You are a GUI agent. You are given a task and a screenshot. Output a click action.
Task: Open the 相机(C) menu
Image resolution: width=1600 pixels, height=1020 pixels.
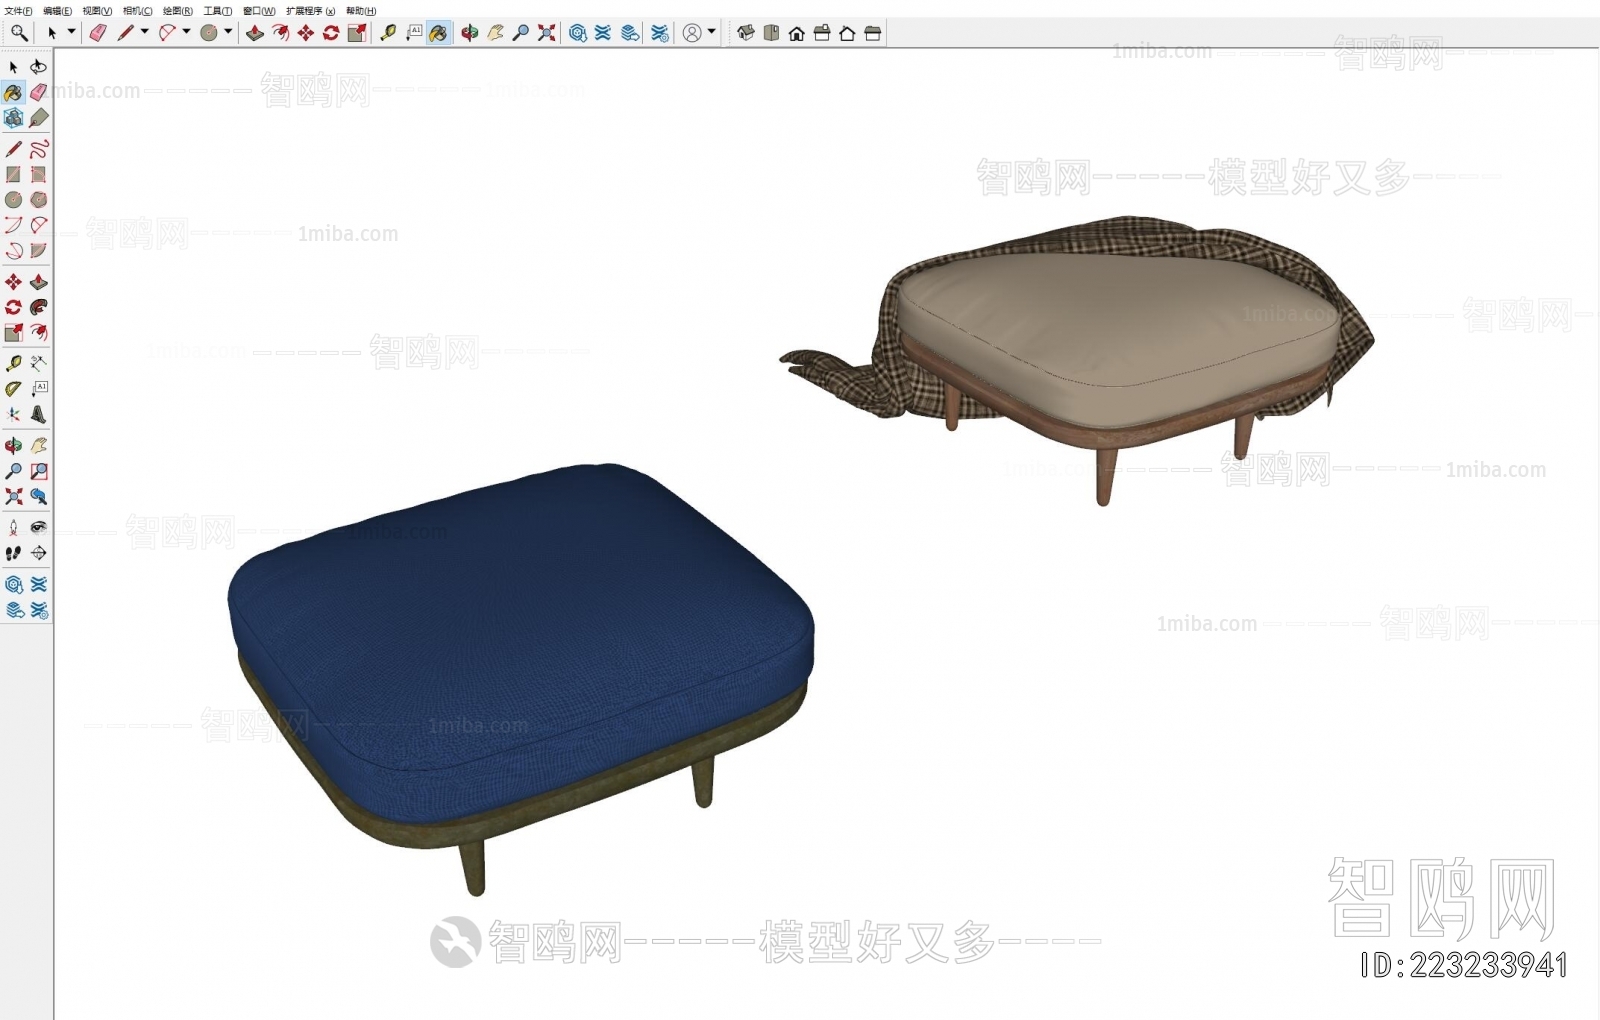click(138, 11)
